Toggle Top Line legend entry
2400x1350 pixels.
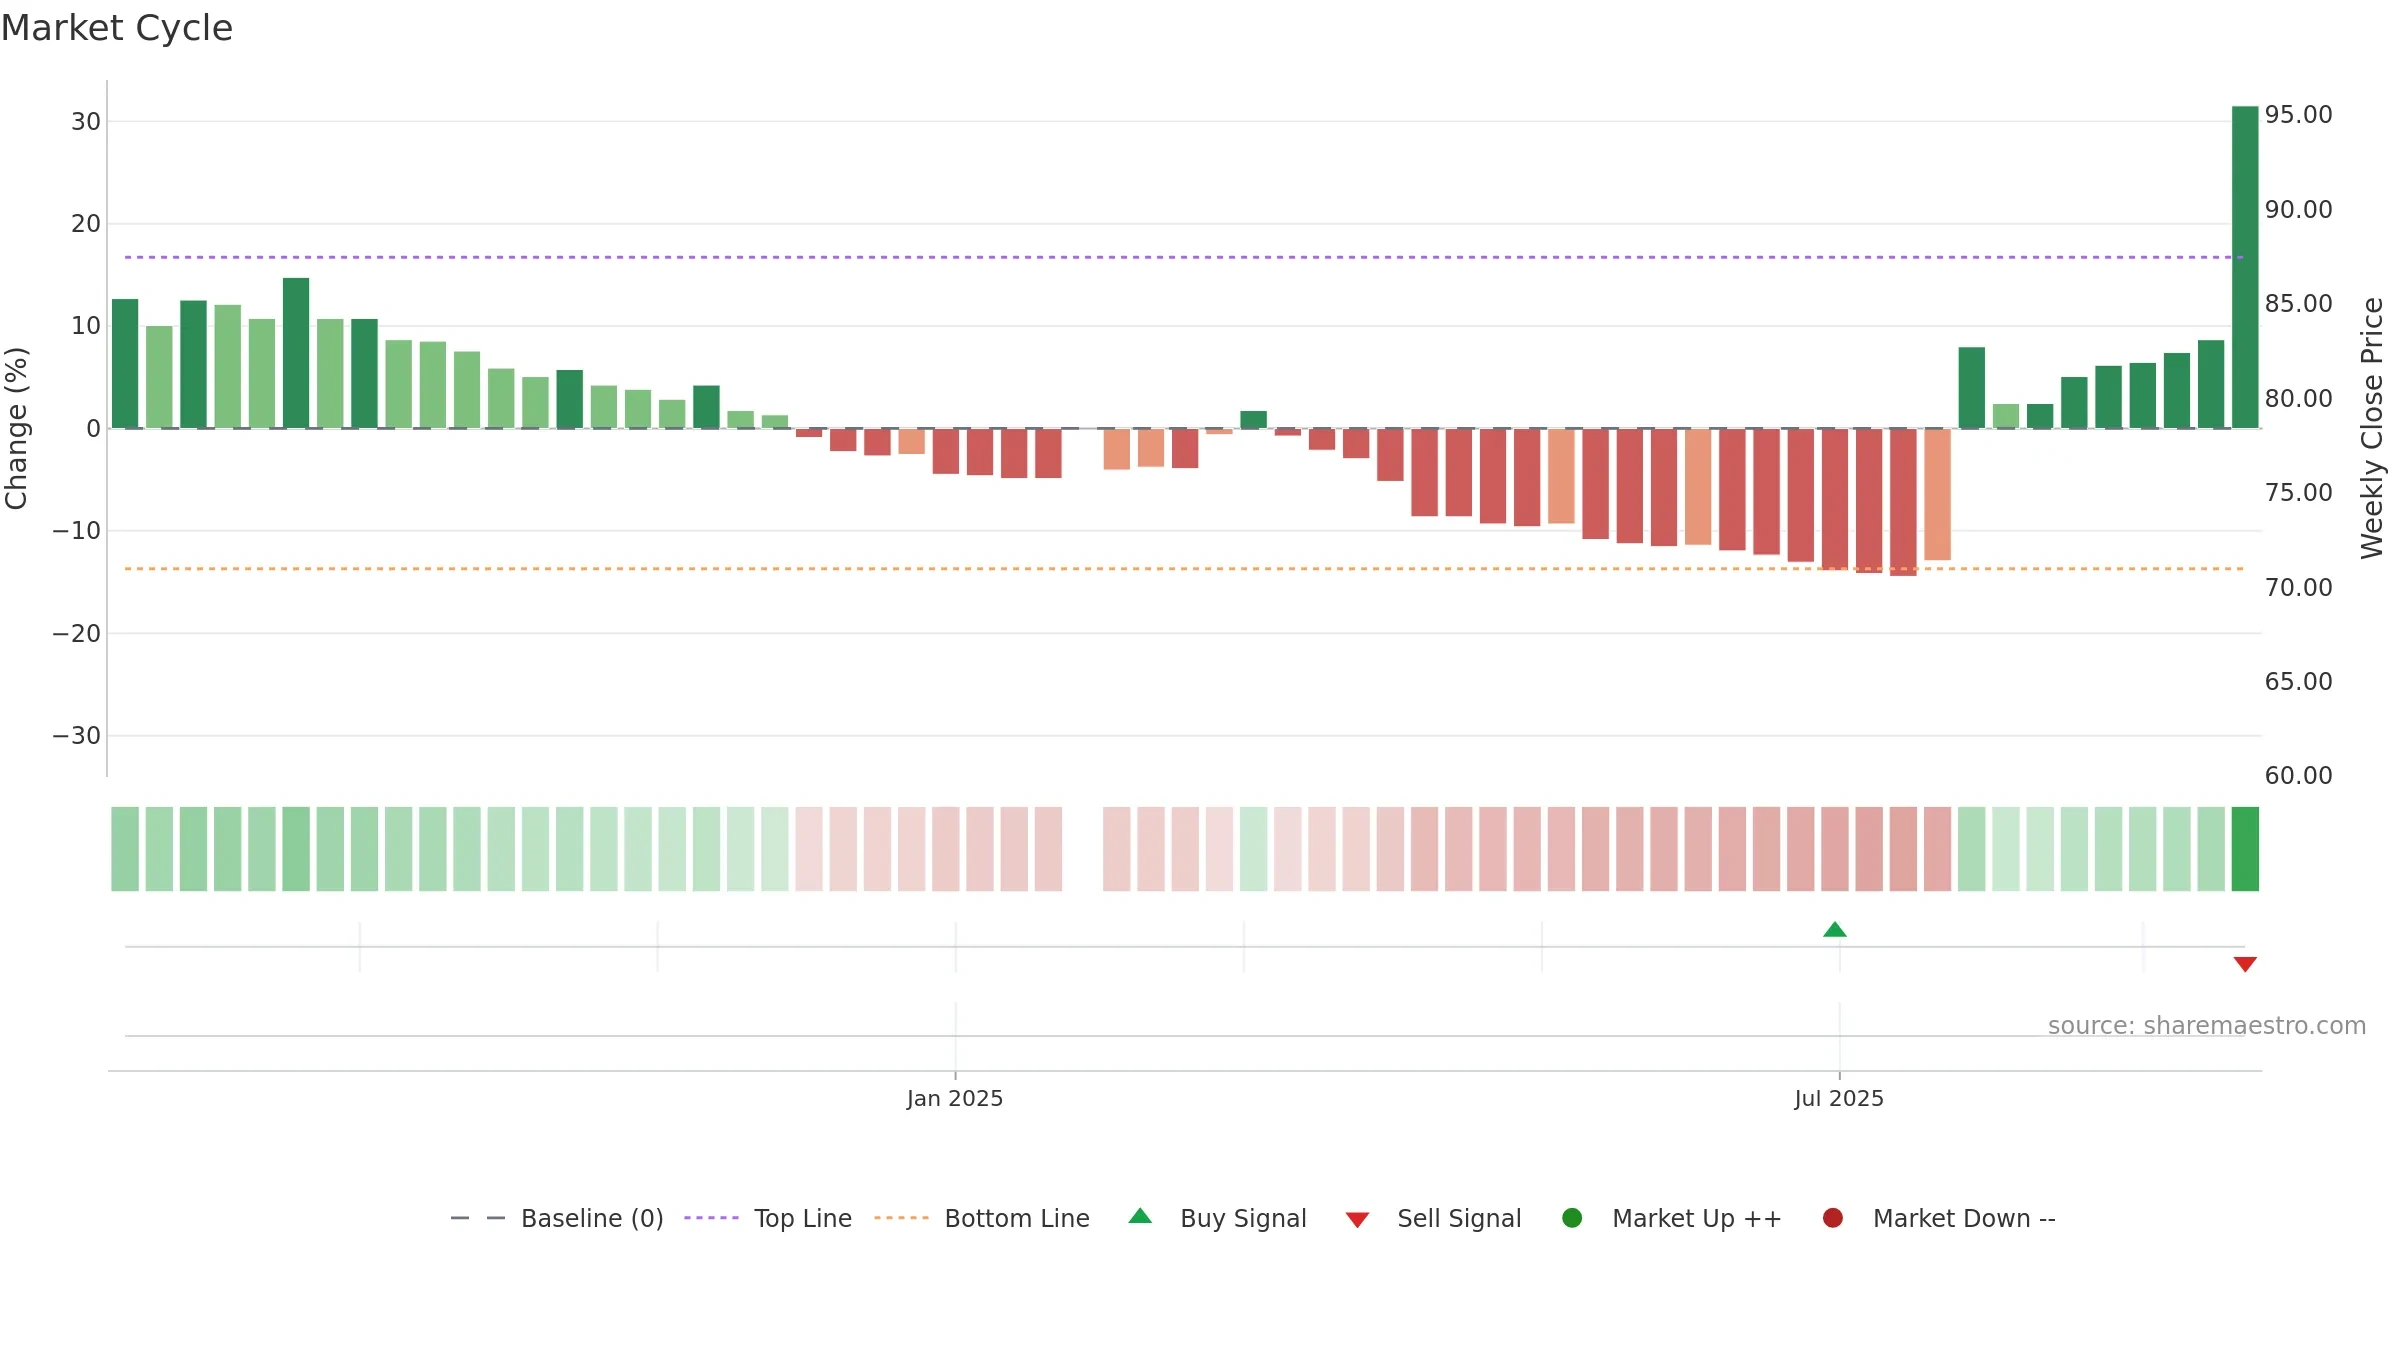(x=768, y=1218)
